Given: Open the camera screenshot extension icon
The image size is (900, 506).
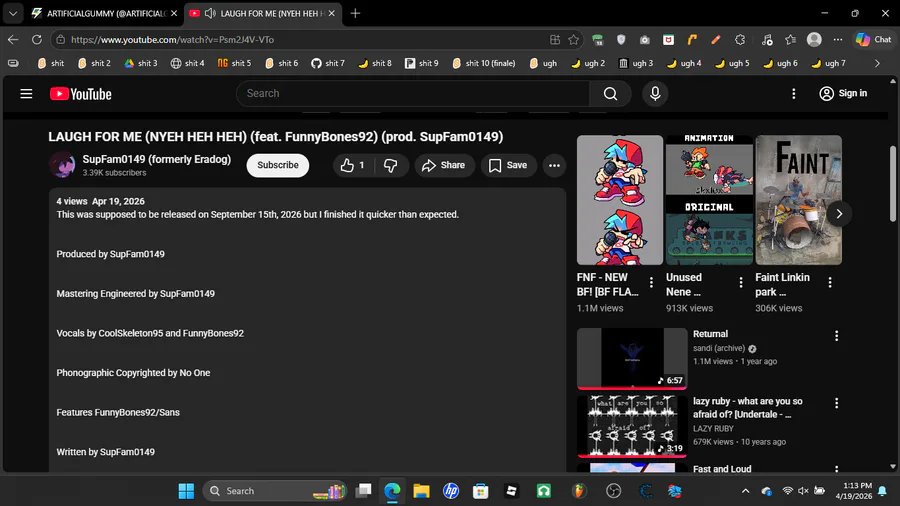Looking at the screenshot, I should click(x=645, y=40).
